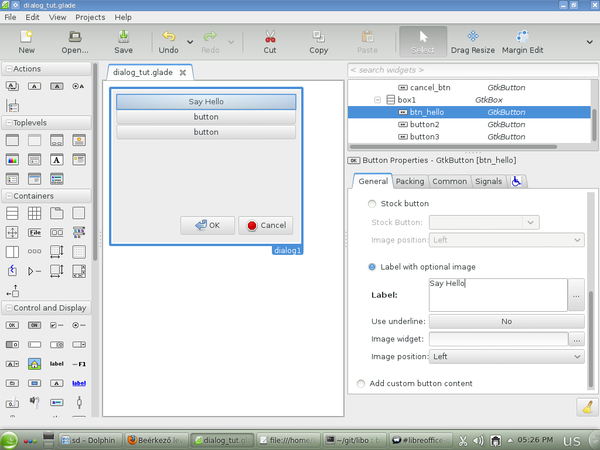Image resolution: width=600 pixels, height=450 pixels.
Task: Select the black Label widget palette icon
Action: [57, 364]
